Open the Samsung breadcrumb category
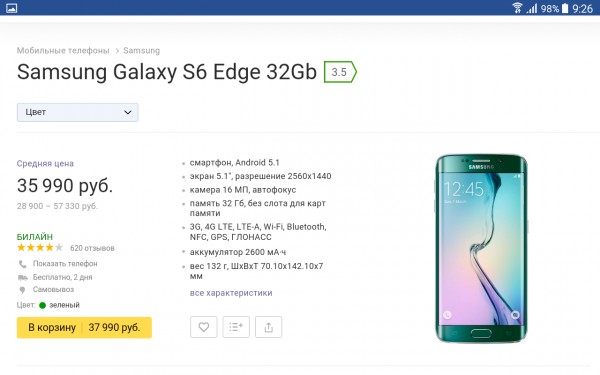The image size is (600, 375). (142, 51)
